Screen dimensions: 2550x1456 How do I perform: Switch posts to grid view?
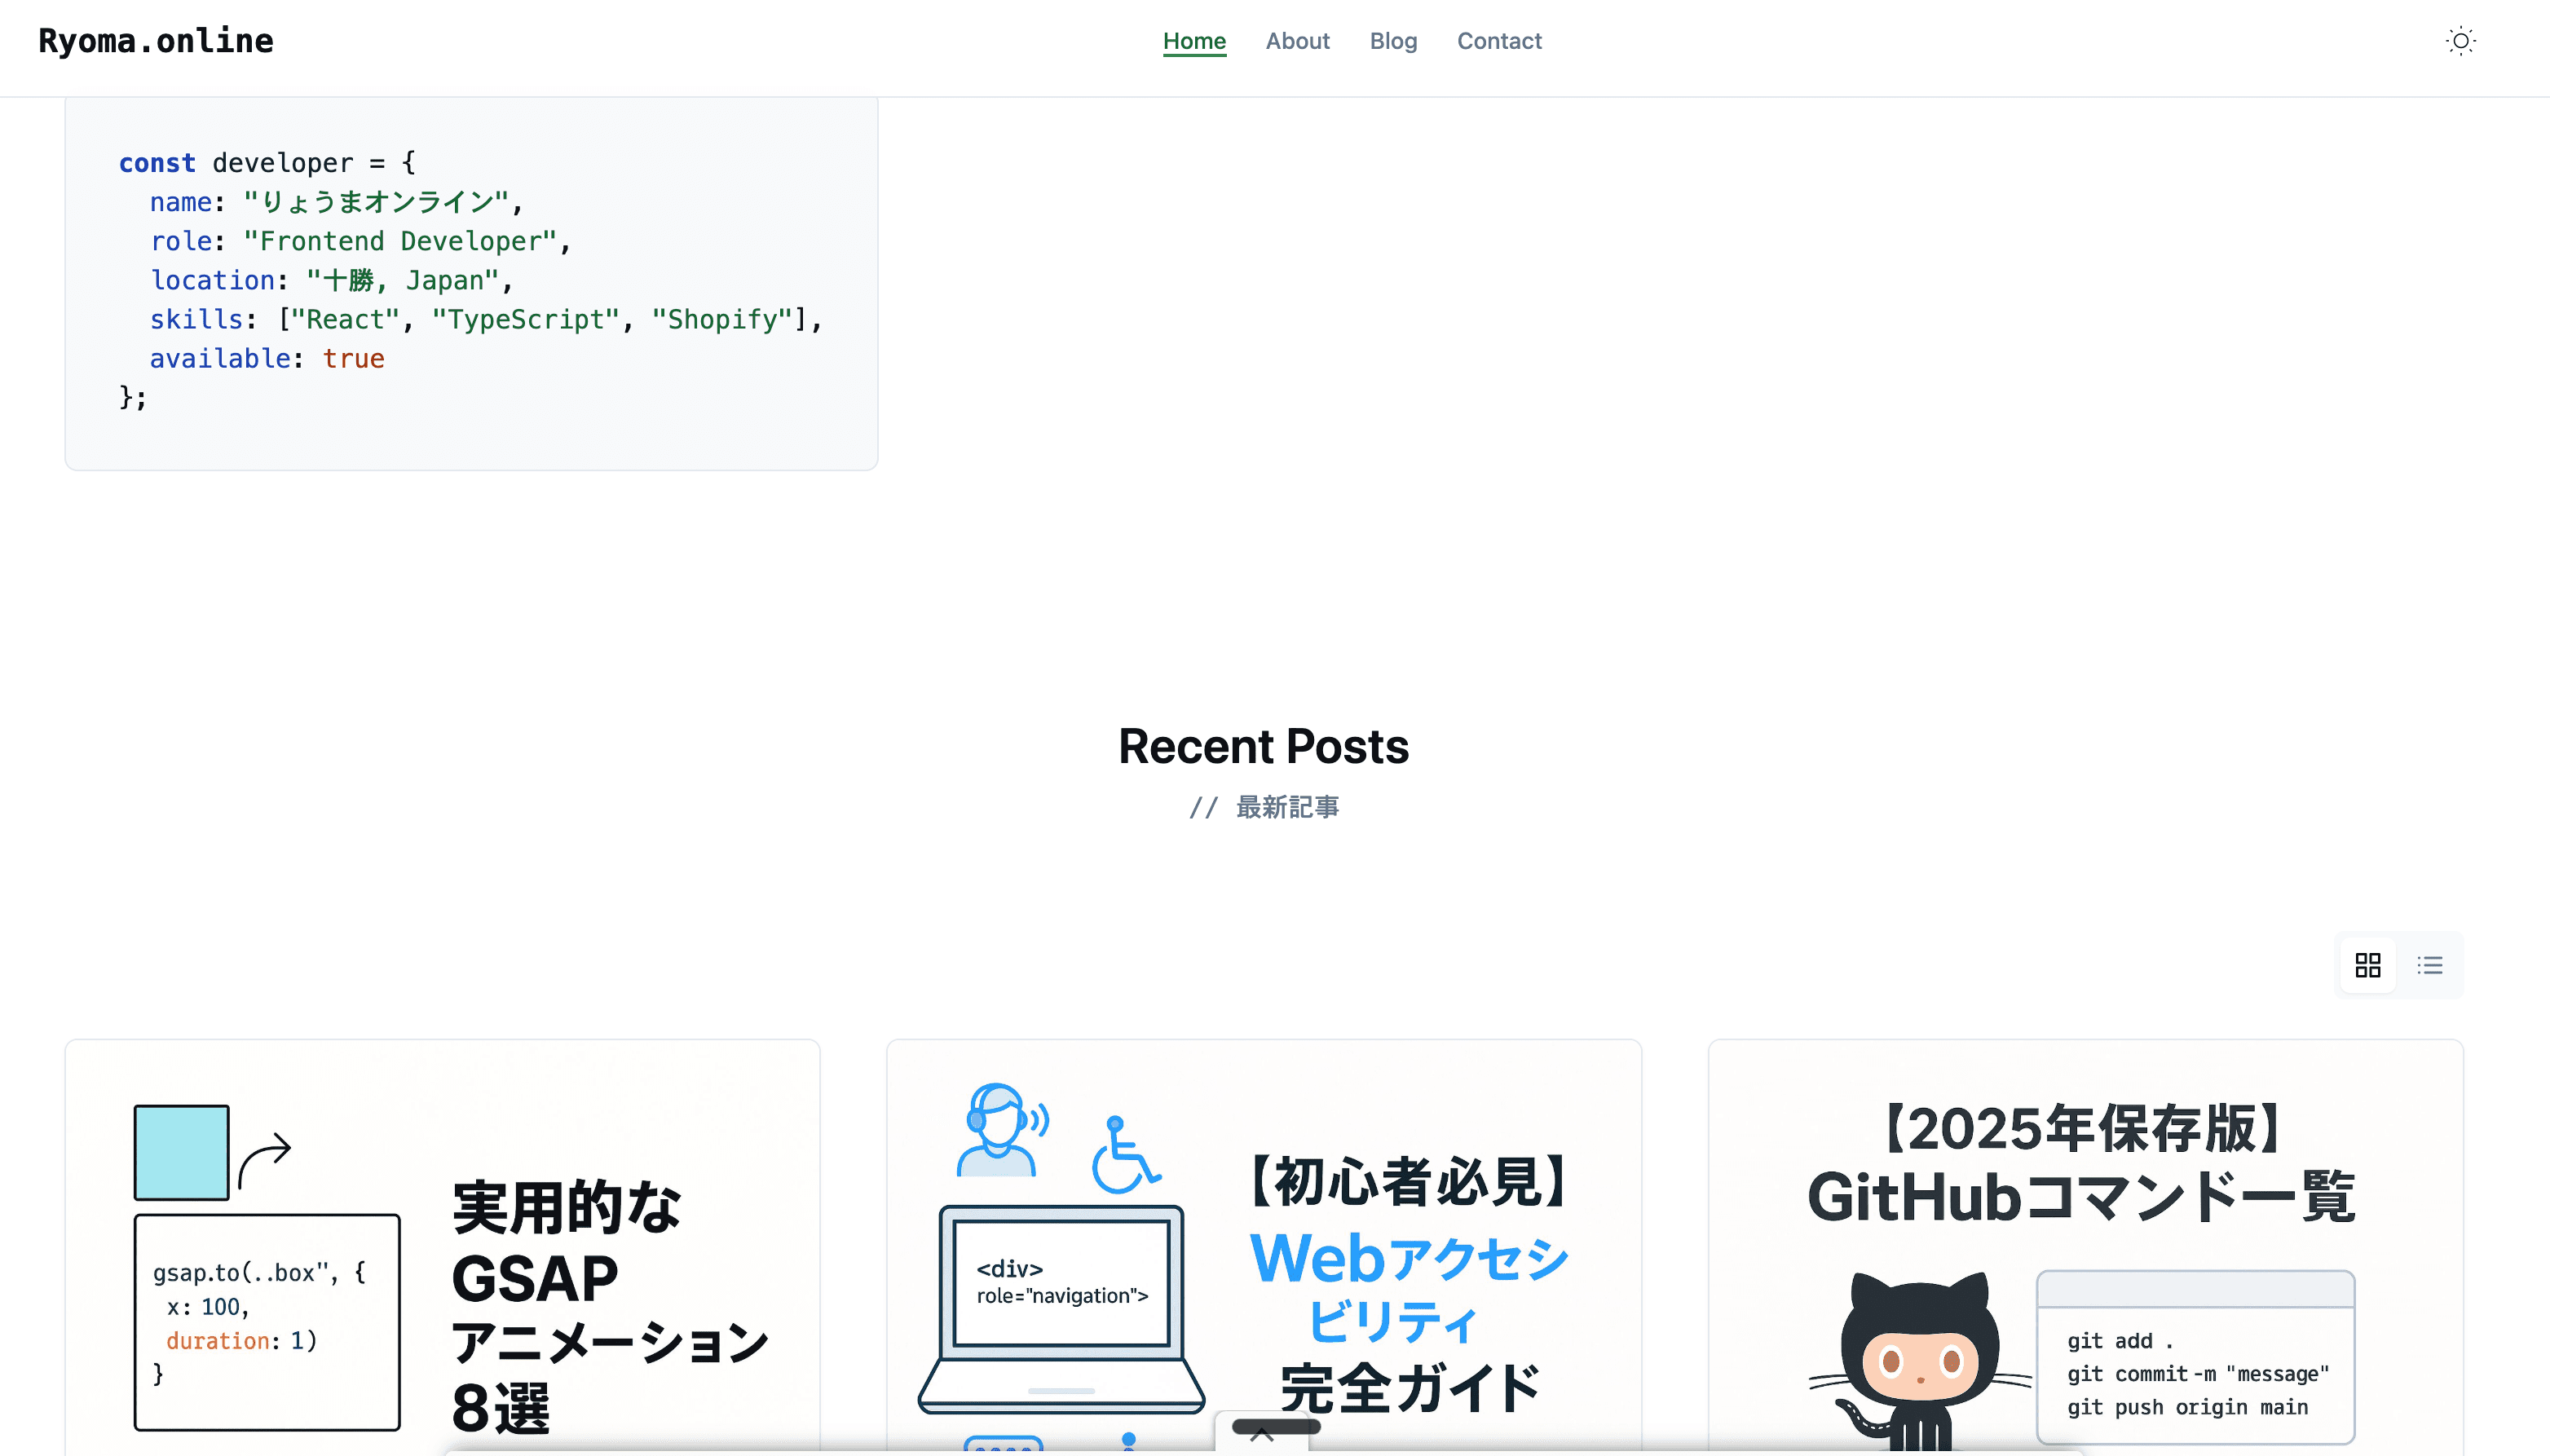[x=2367, y=965]
